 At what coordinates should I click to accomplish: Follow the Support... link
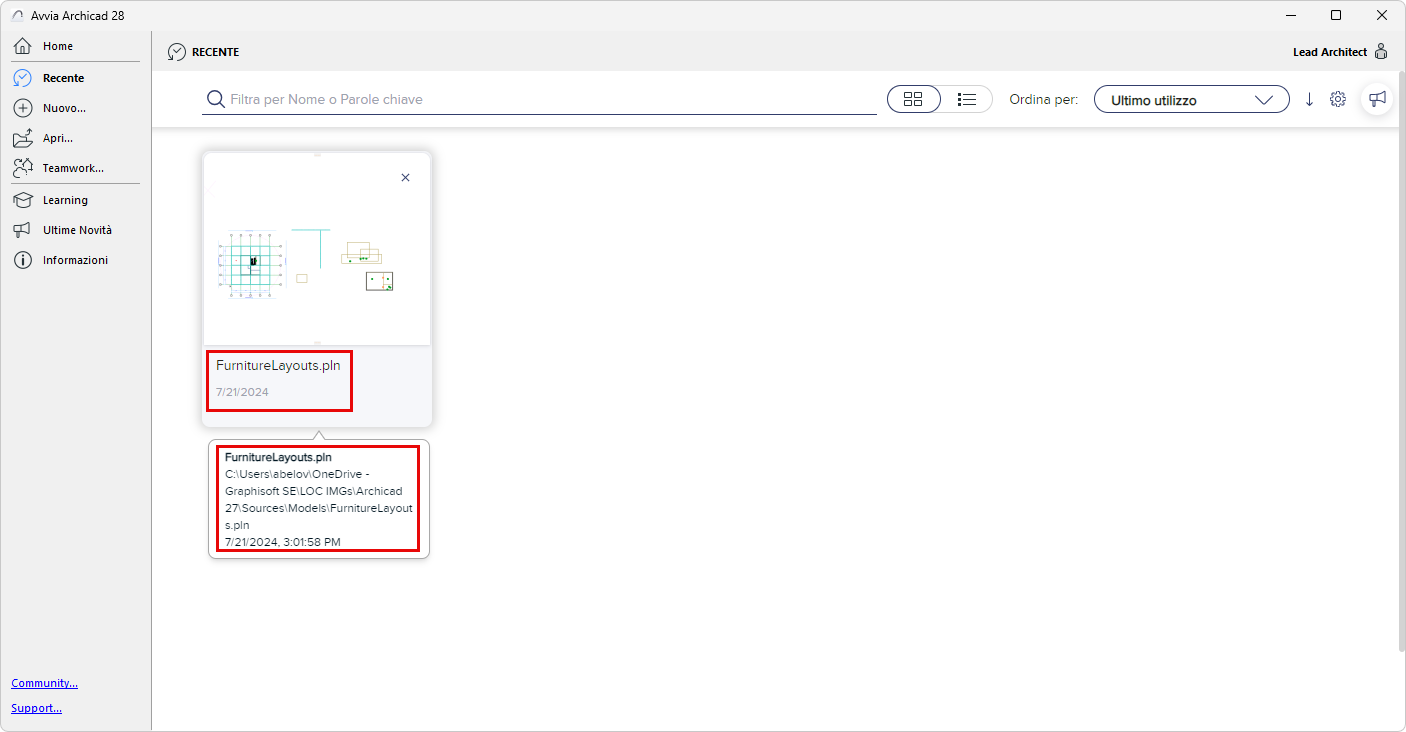36,708
